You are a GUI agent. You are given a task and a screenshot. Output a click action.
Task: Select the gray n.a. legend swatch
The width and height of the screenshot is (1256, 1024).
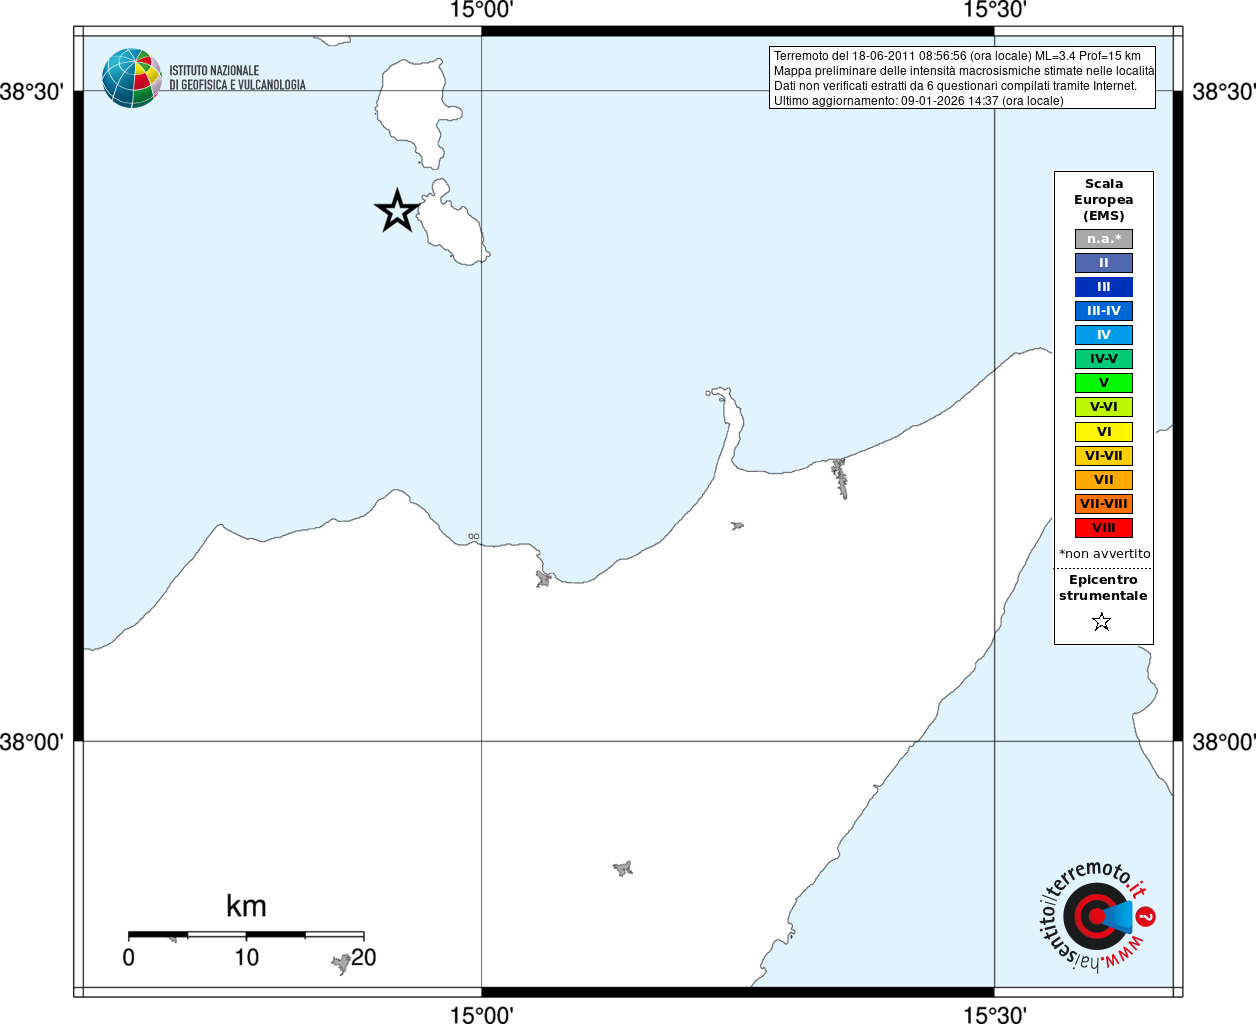click(1104, 239)
